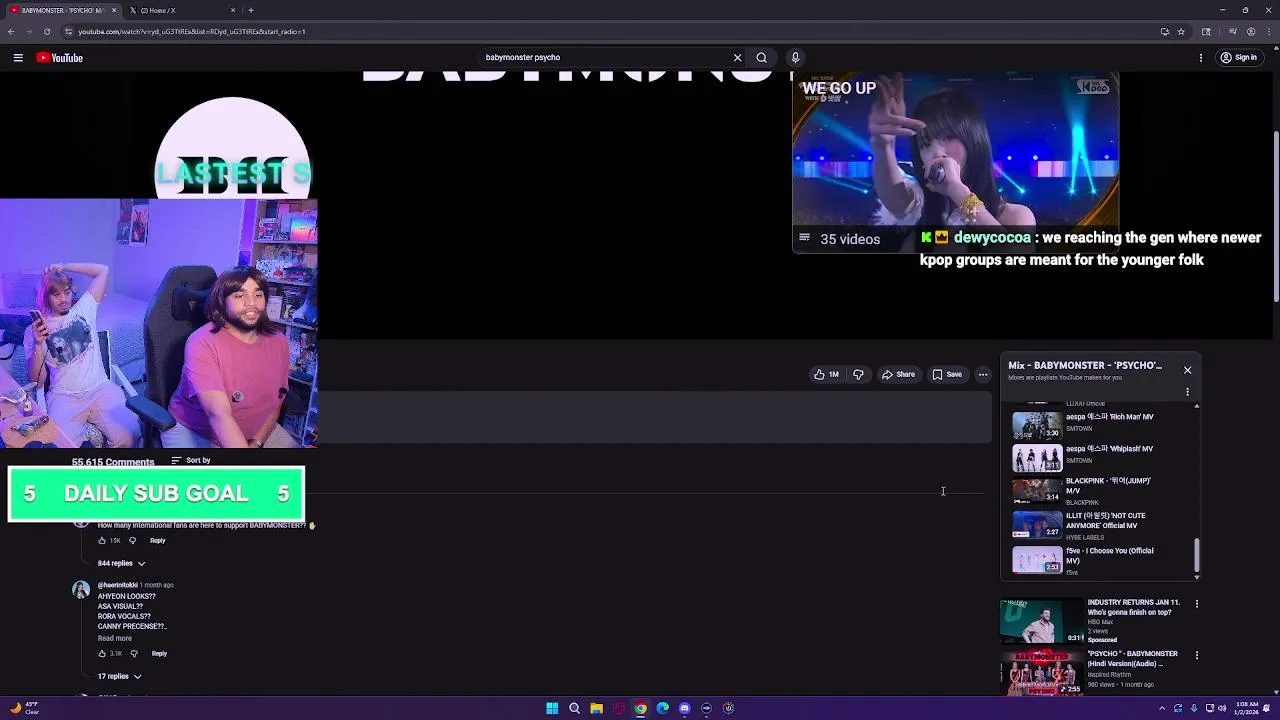Bookmark this page with the star
The height and width of the screenshot is (720, 1280).
click(x=1181, y=31)
